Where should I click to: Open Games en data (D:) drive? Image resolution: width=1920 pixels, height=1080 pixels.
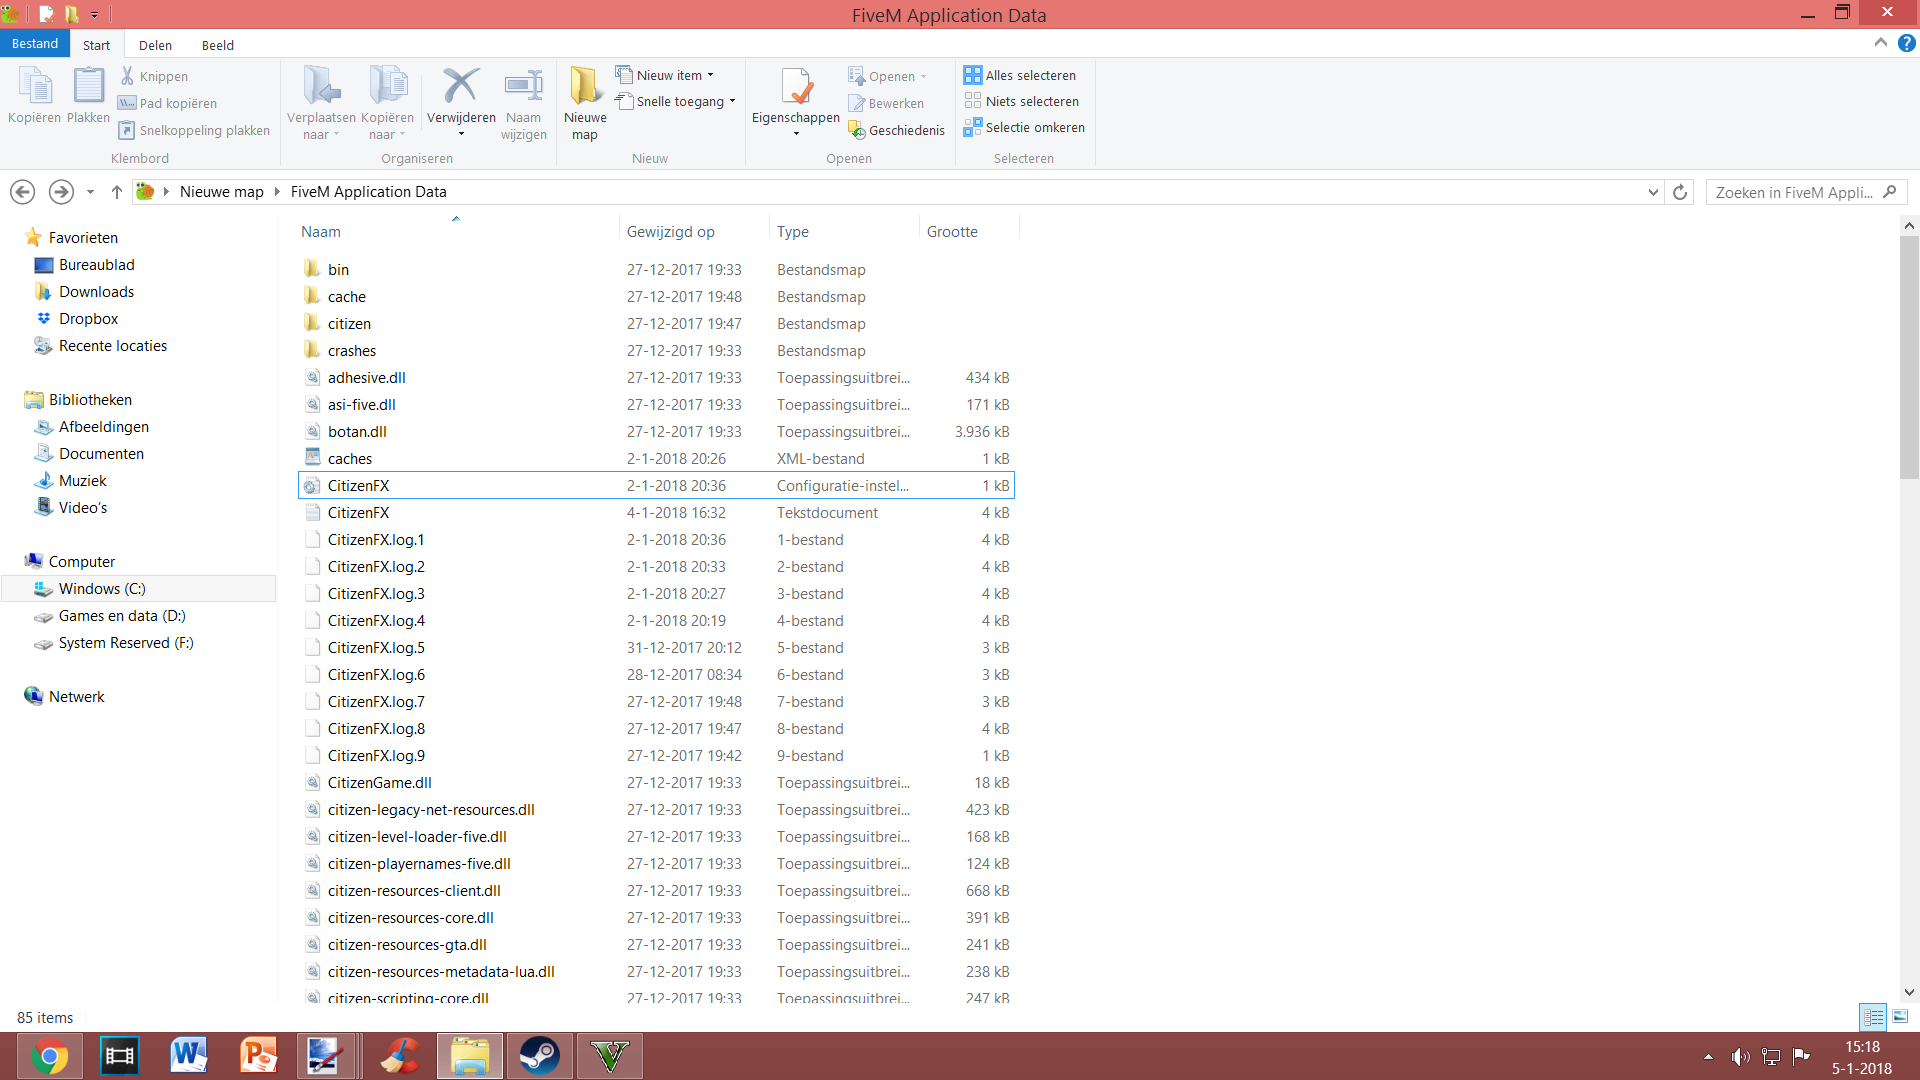pos(122,616)
